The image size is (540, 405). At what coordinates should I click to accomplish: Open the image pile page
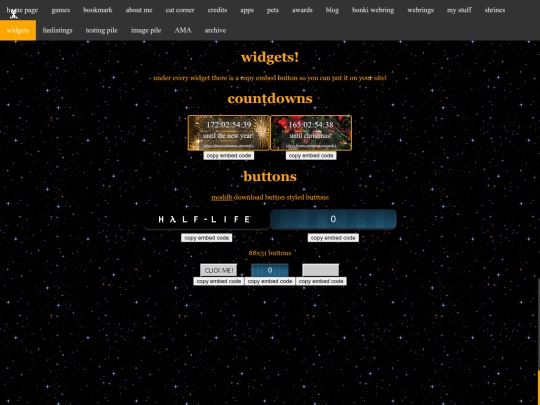click(146, 30)
